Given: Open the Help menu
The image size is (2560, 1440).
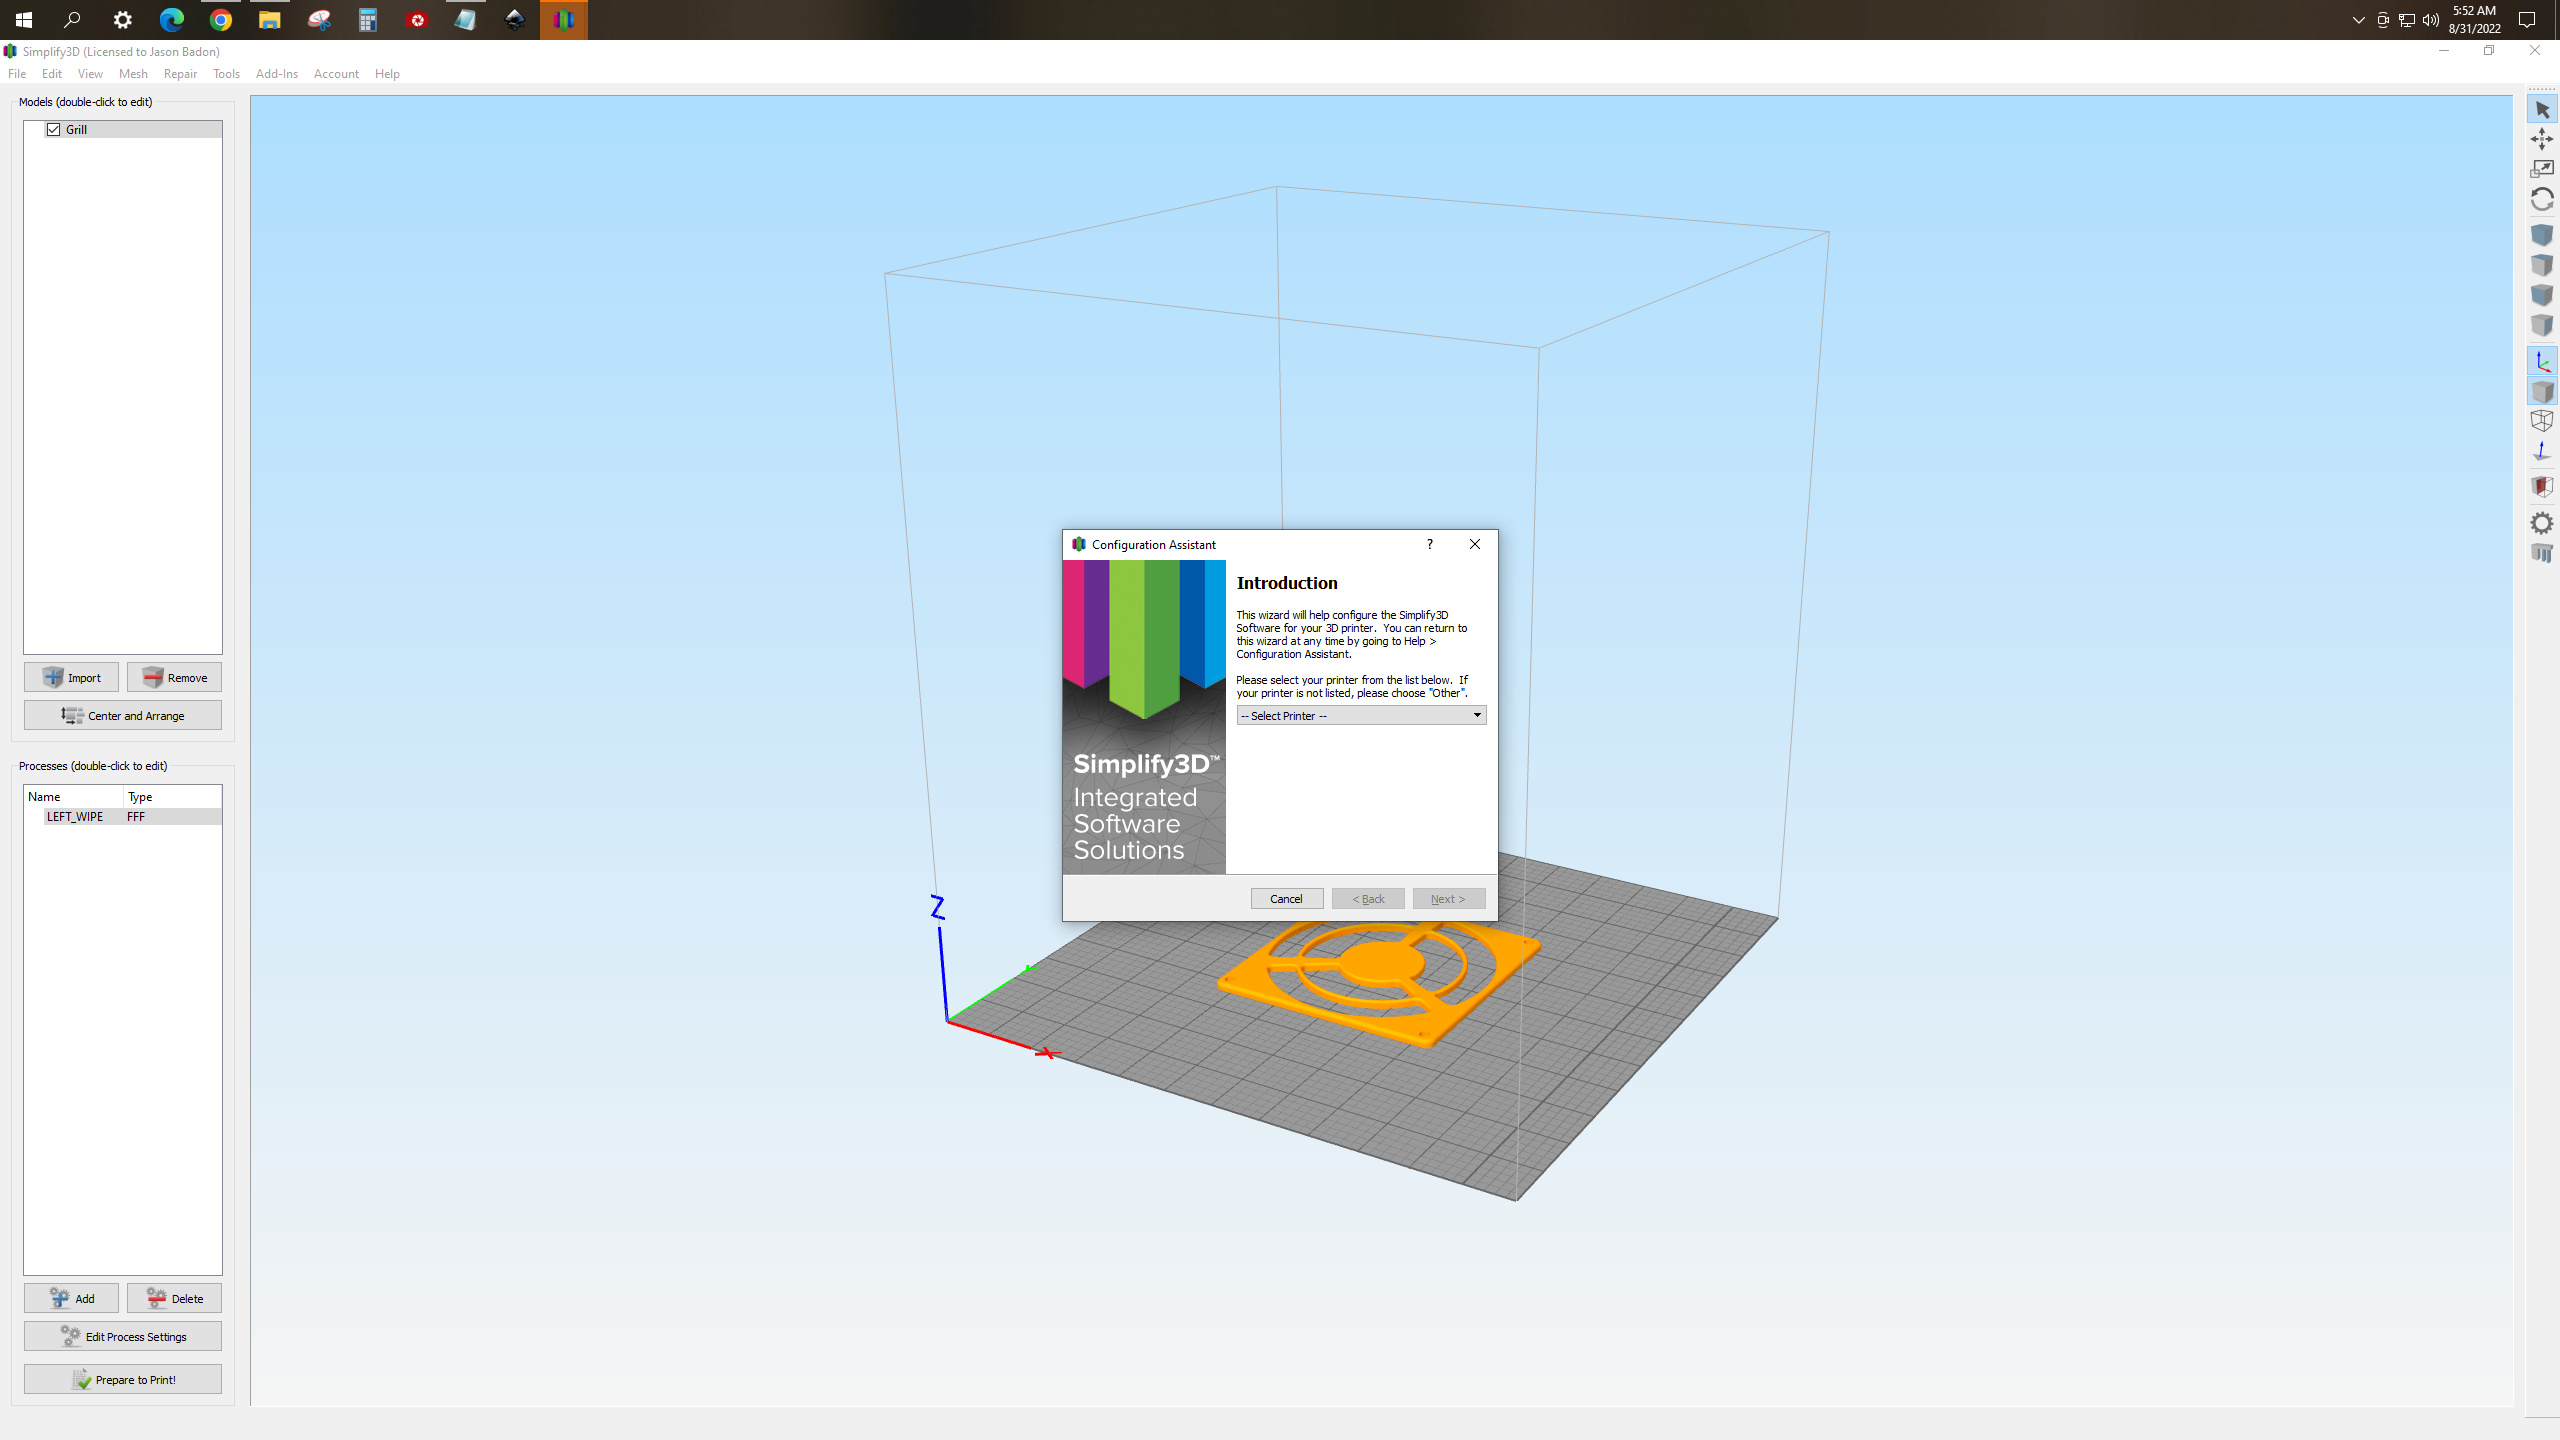Looking at the screenshot, I should [387, 74].
